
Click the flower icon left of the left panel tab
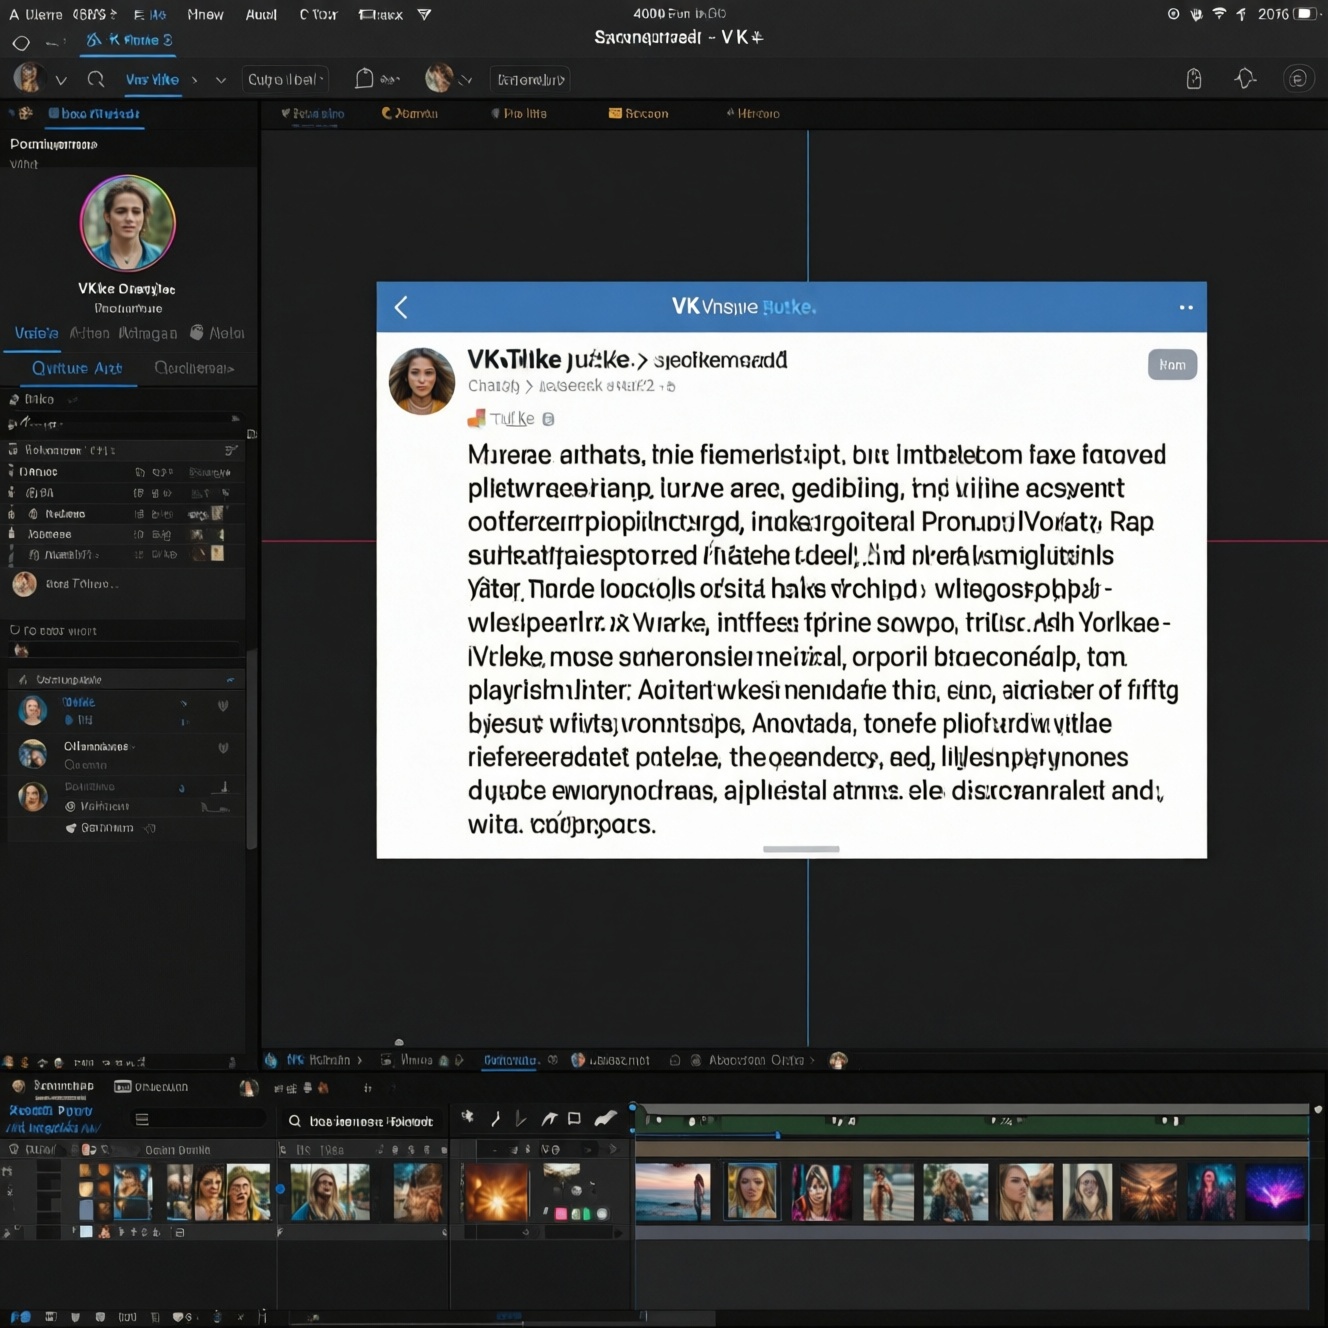click(25, 113)
